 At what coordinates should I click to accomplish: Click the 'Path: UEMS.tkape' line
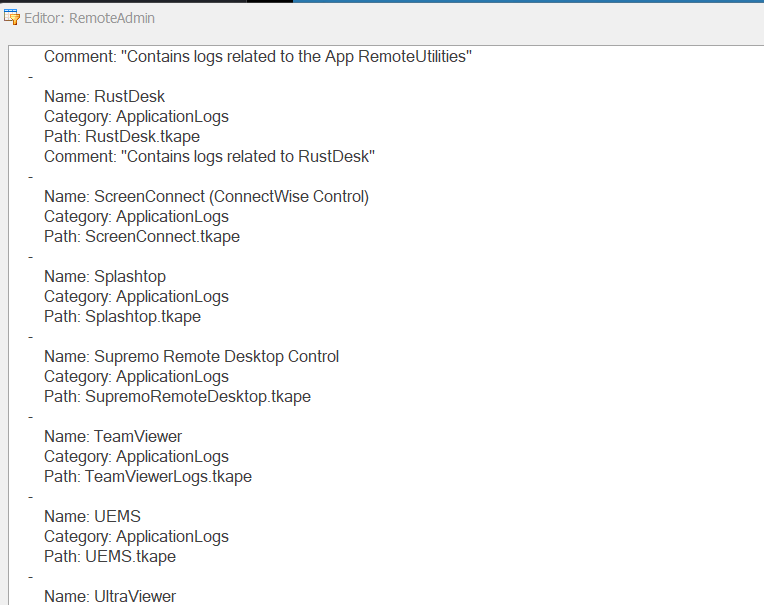coord(110,556)
